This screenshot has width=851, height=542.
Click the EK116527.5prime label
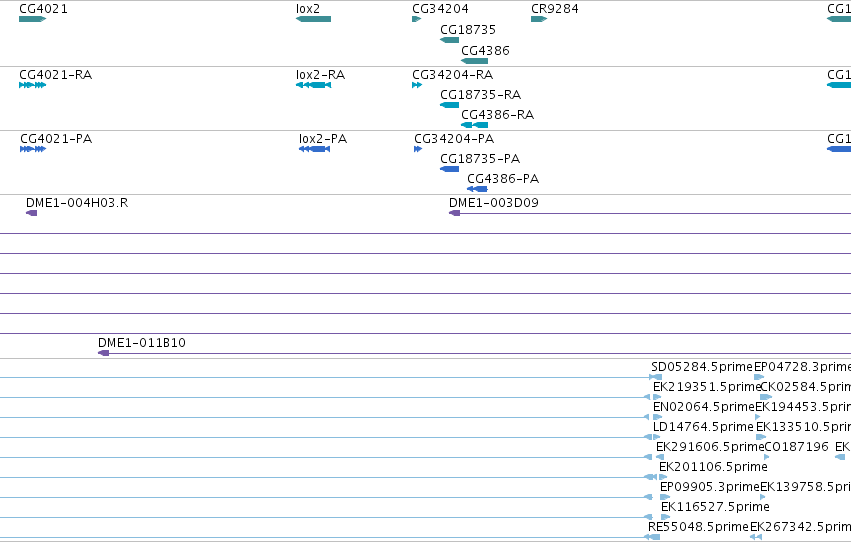[715, 507]
